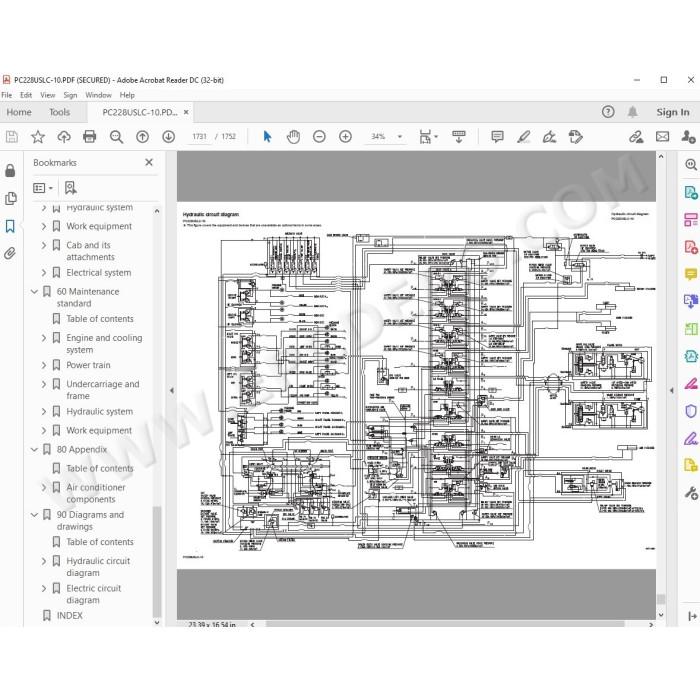Expand Engine and cooling system bookmark
The height and width of the screenshot is (700, 700).
pos(44,338)
